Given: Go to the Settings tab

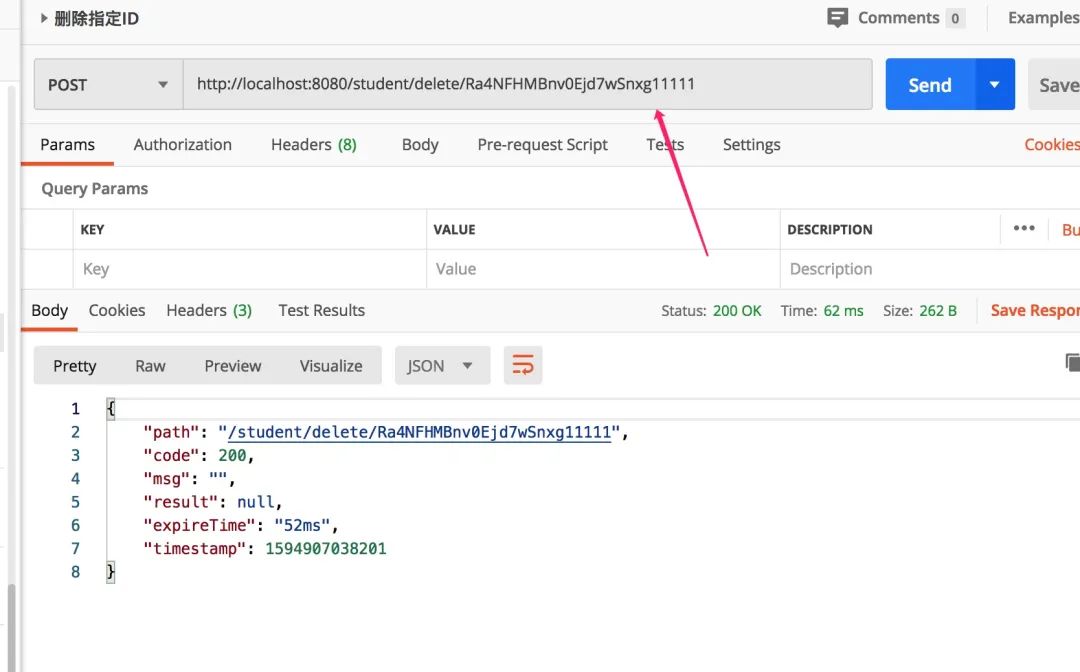Looking at the screenshot, I should pos(751,145).
